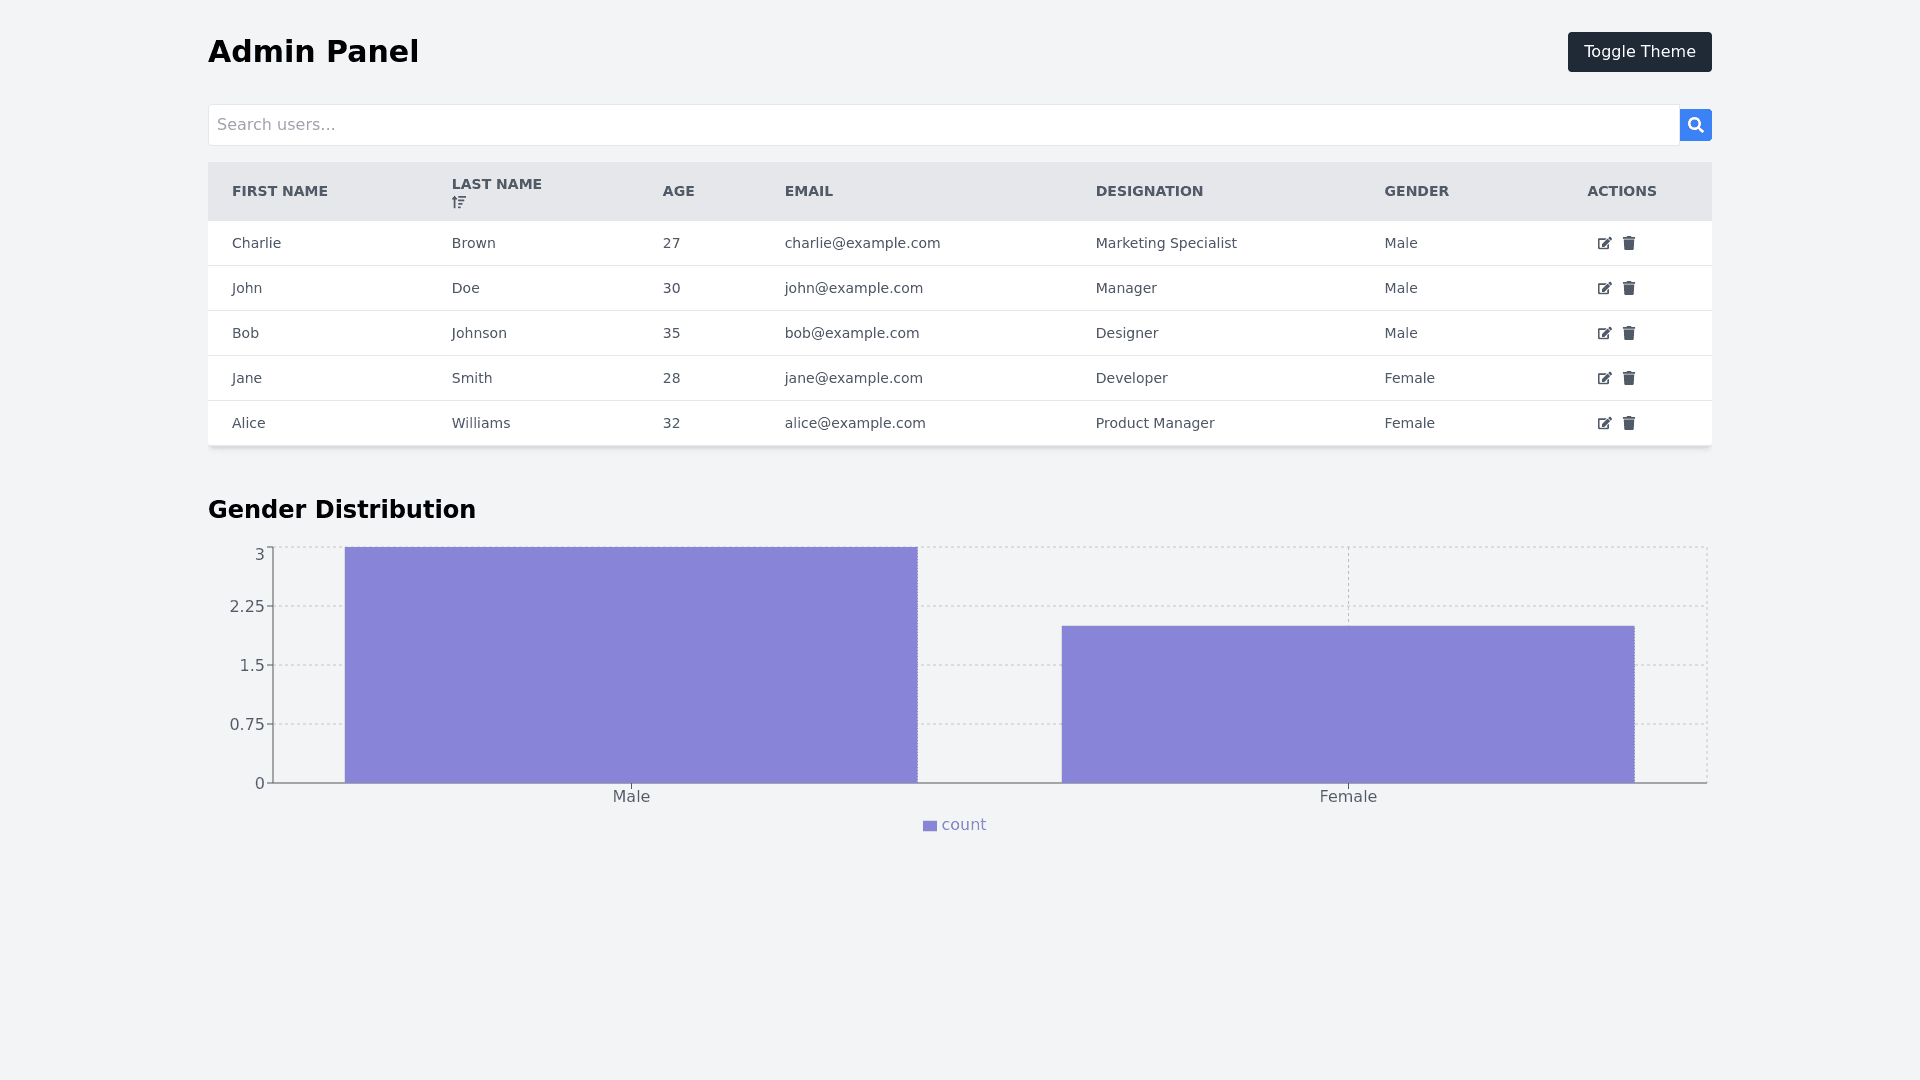
Task: Click the Designation column header
Action: point(1149,191)
